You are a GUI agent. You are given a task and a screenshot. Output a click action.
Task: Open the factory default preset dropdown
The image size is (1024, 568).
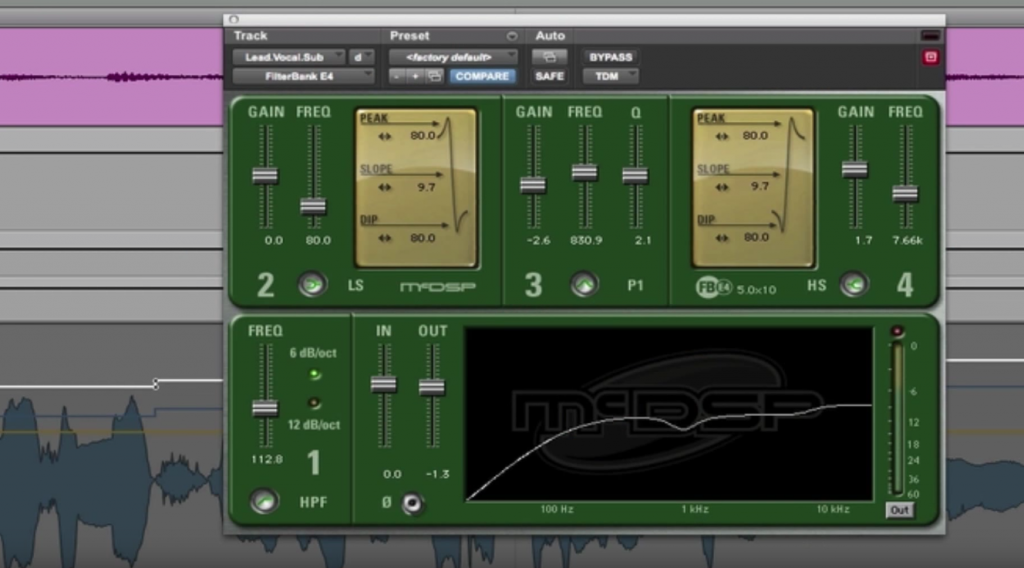click(x=453, y=57)
